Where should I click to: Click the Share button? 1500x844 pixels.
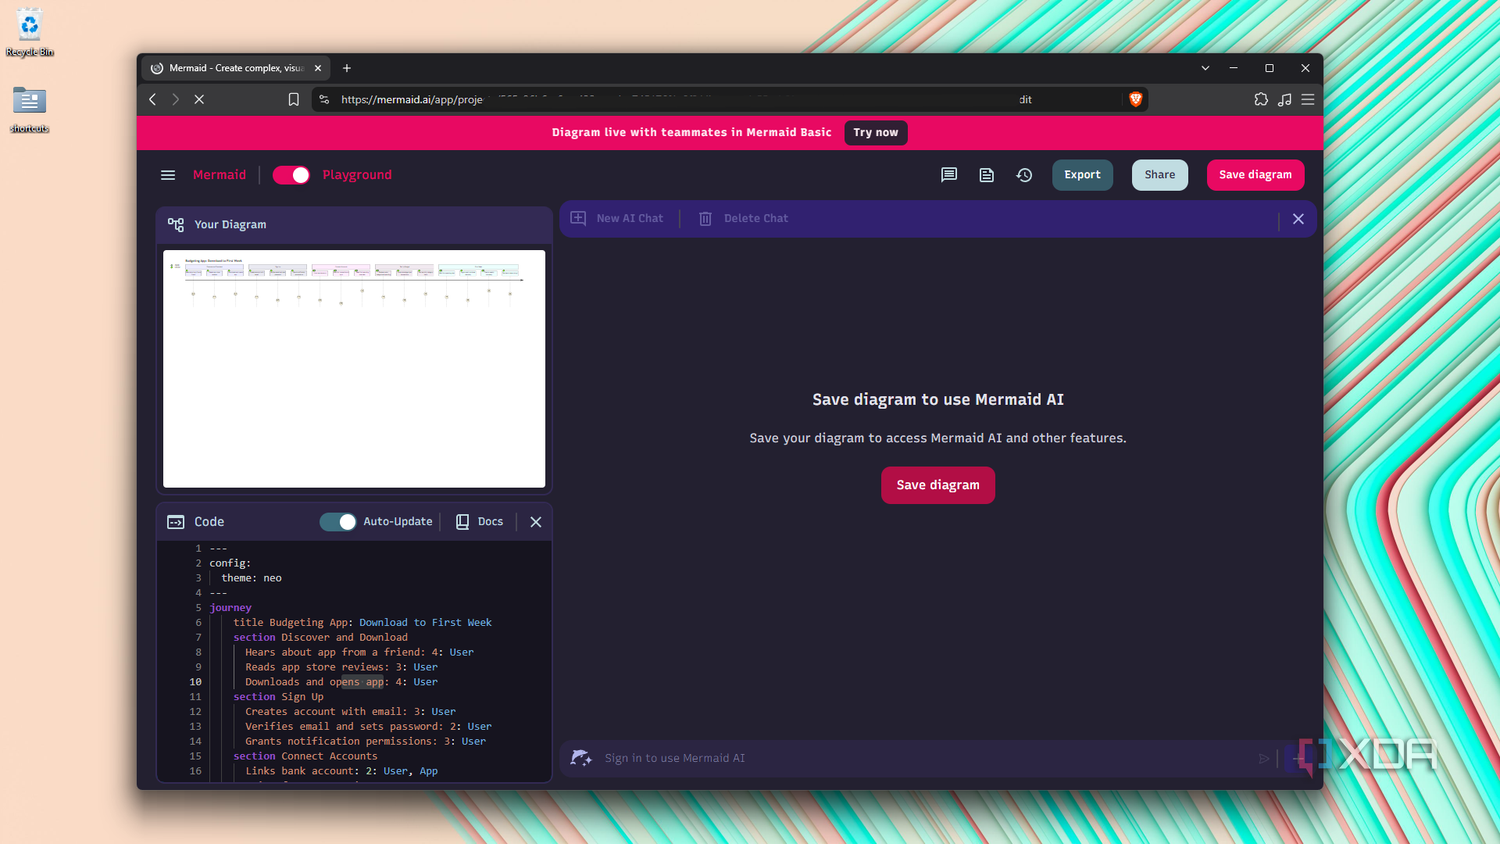pyautogui.click(x=1160, y=175)
